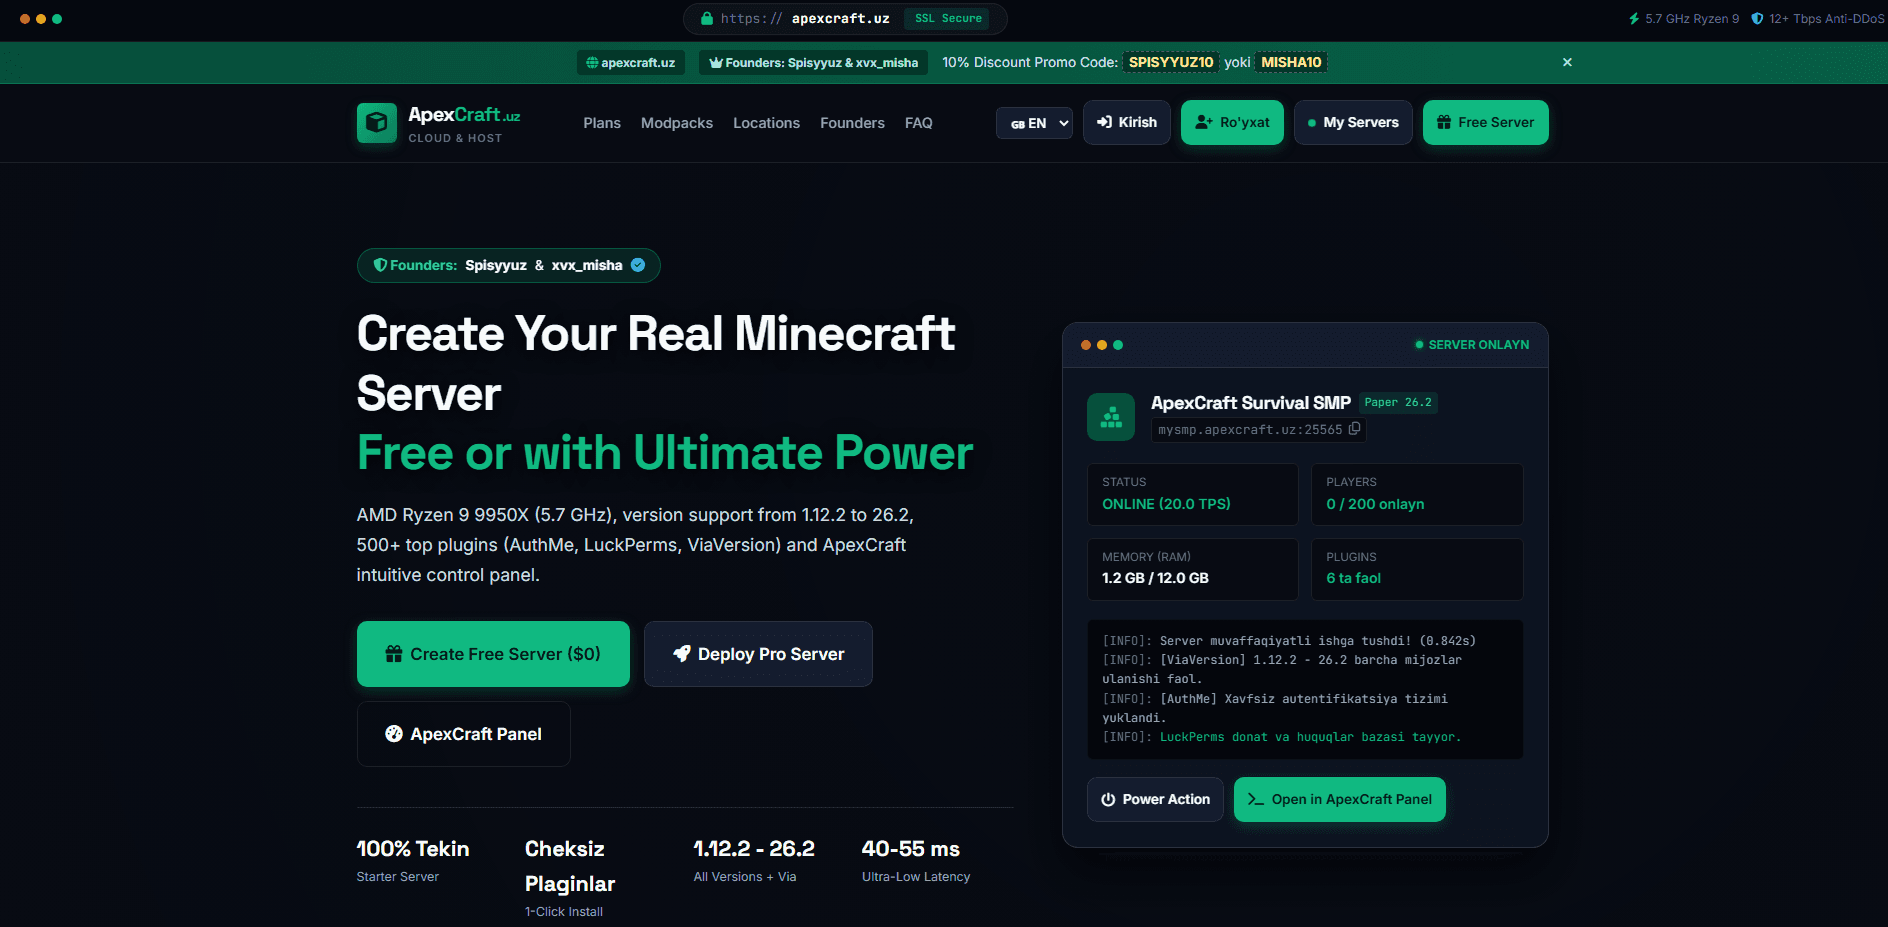The height and width of the screenshot is (927, 1888).
Task: Copy server address mysmp.apexcraft.uz:25565 icon
Action: [1354, 429]
